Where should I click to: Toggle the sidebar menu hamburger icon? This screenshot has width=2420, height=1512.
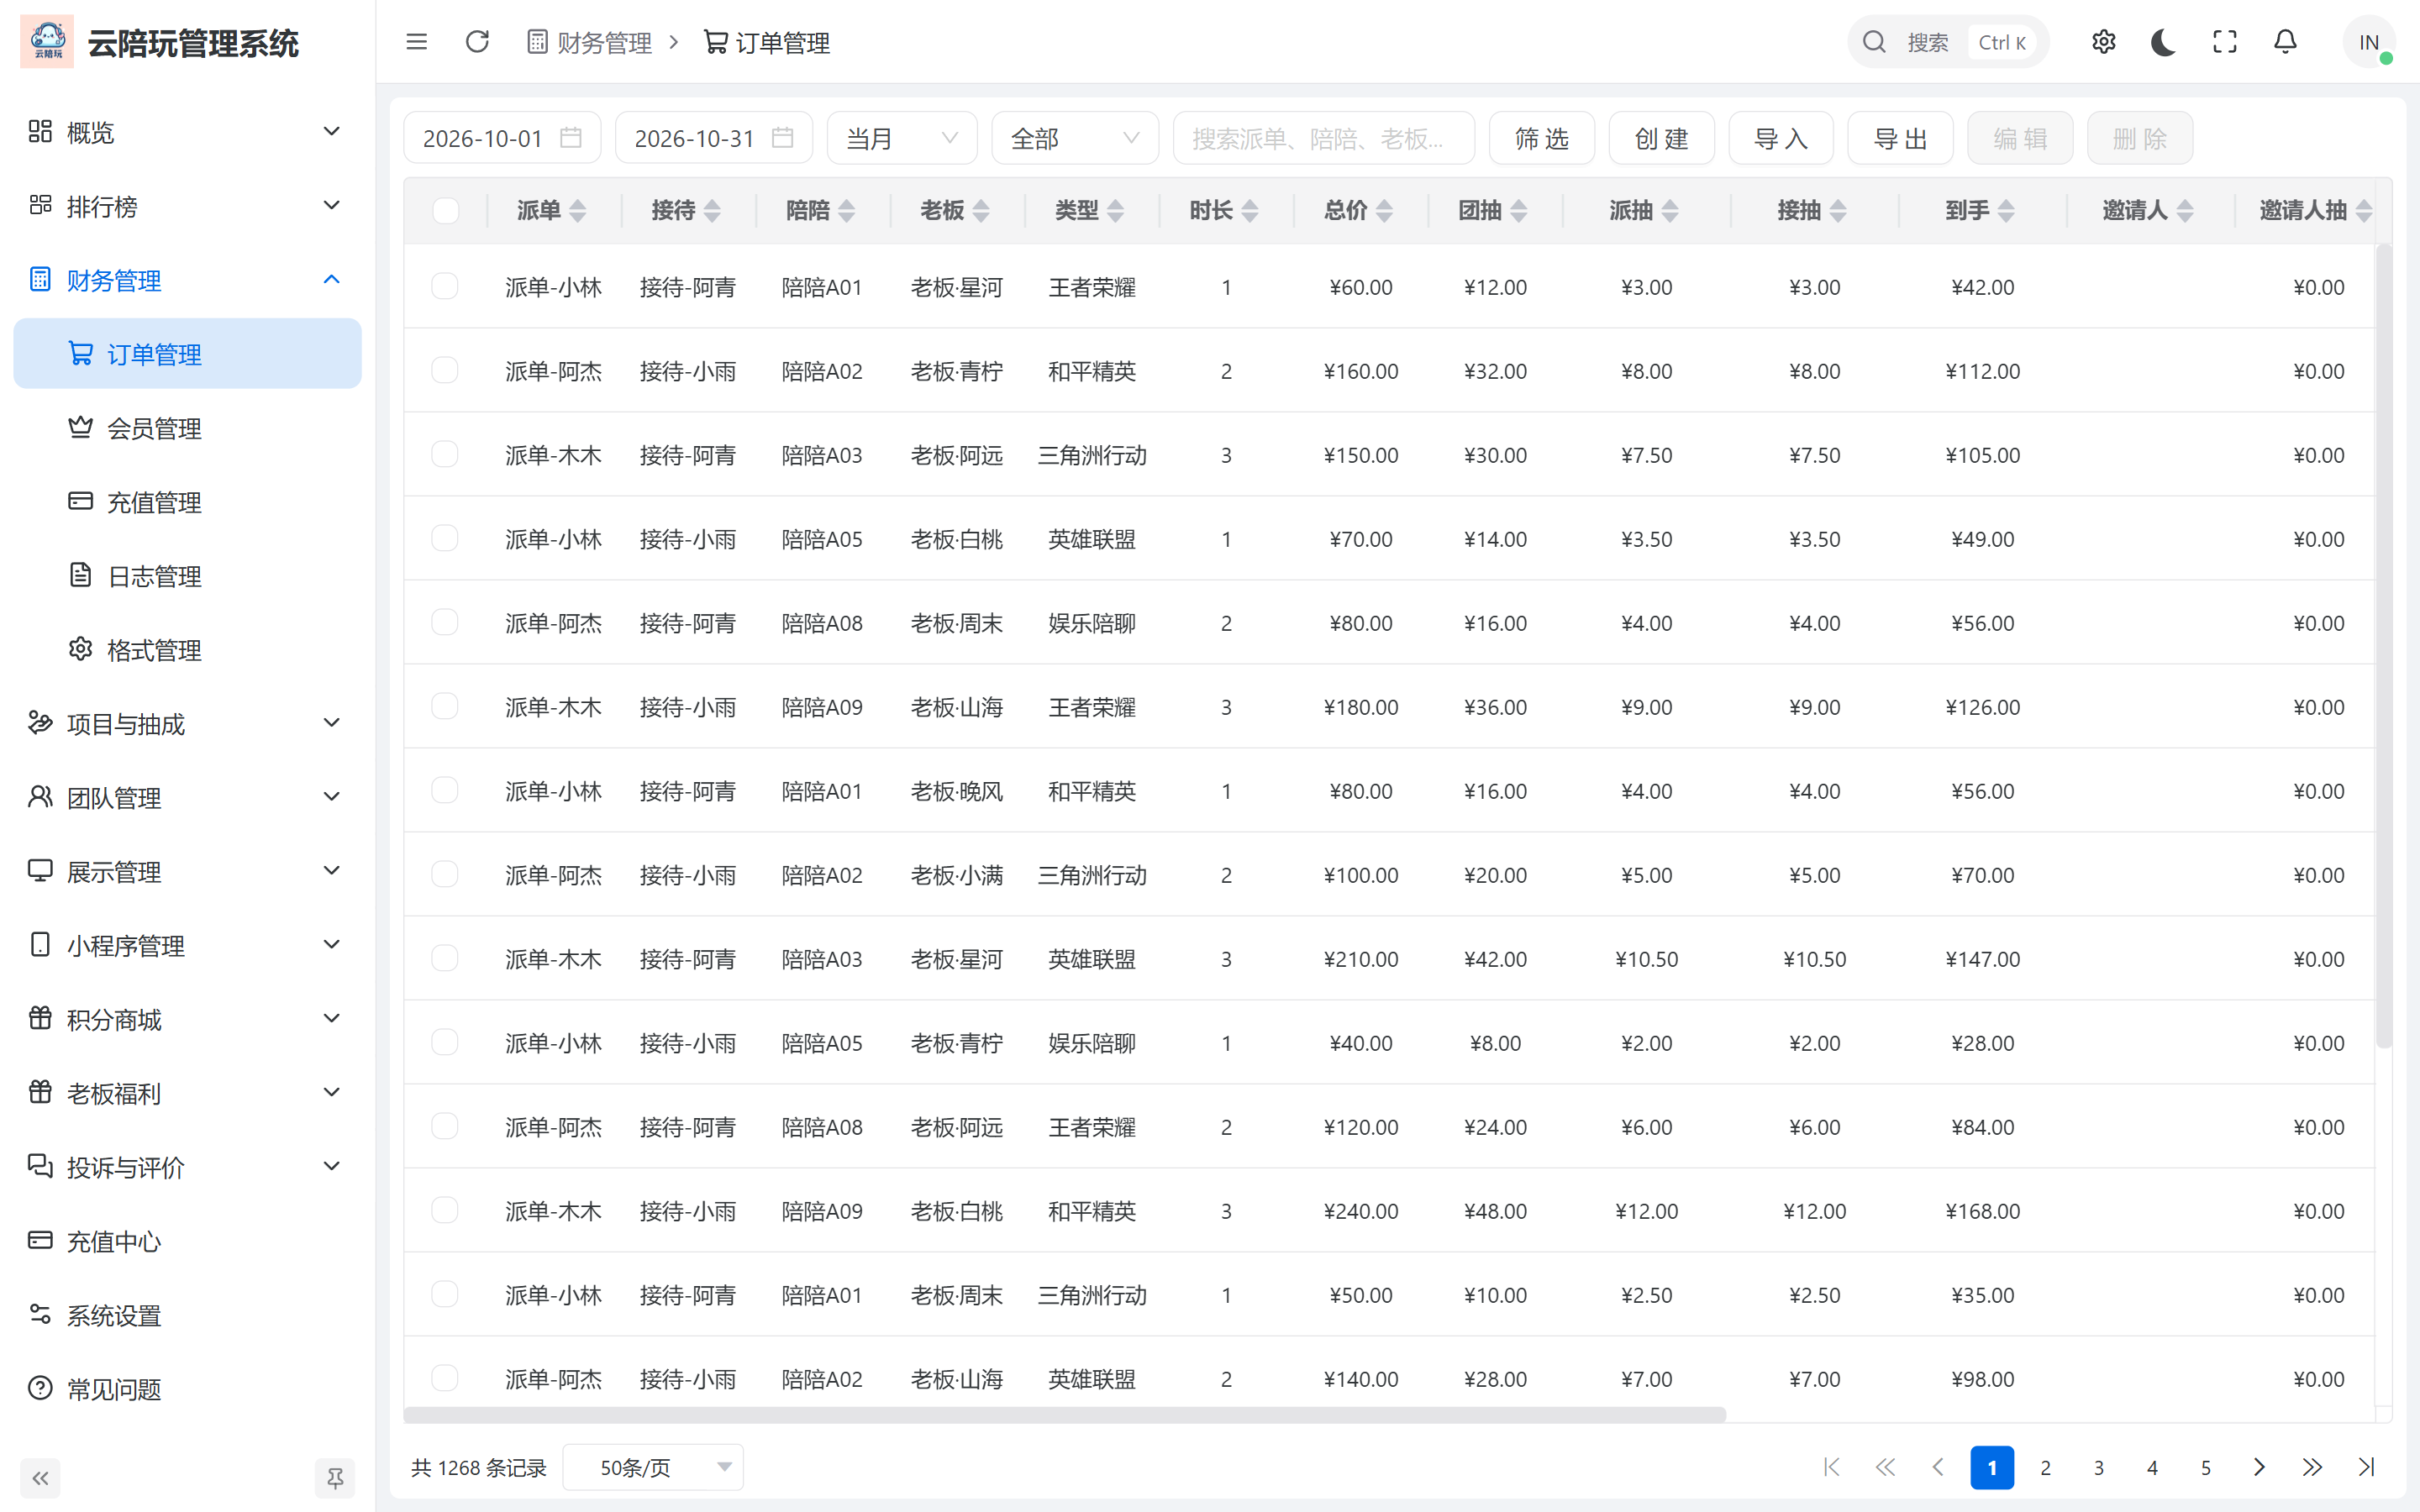416,42
